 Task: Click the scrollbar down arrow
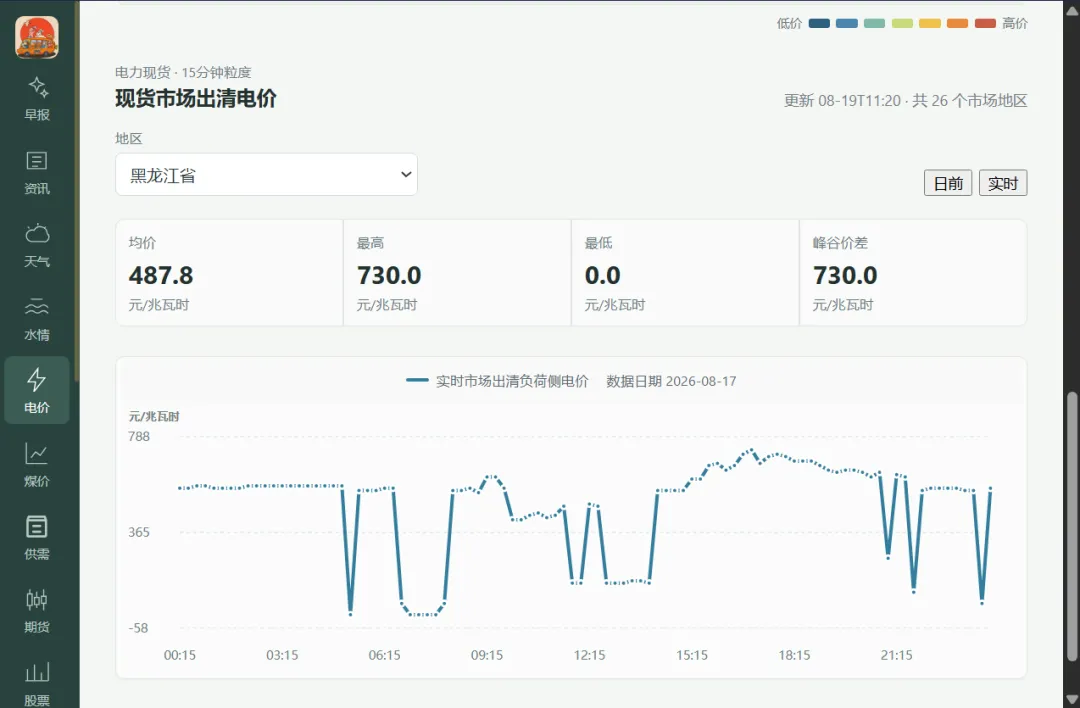pyautogui.click(x=1072, y=699)
